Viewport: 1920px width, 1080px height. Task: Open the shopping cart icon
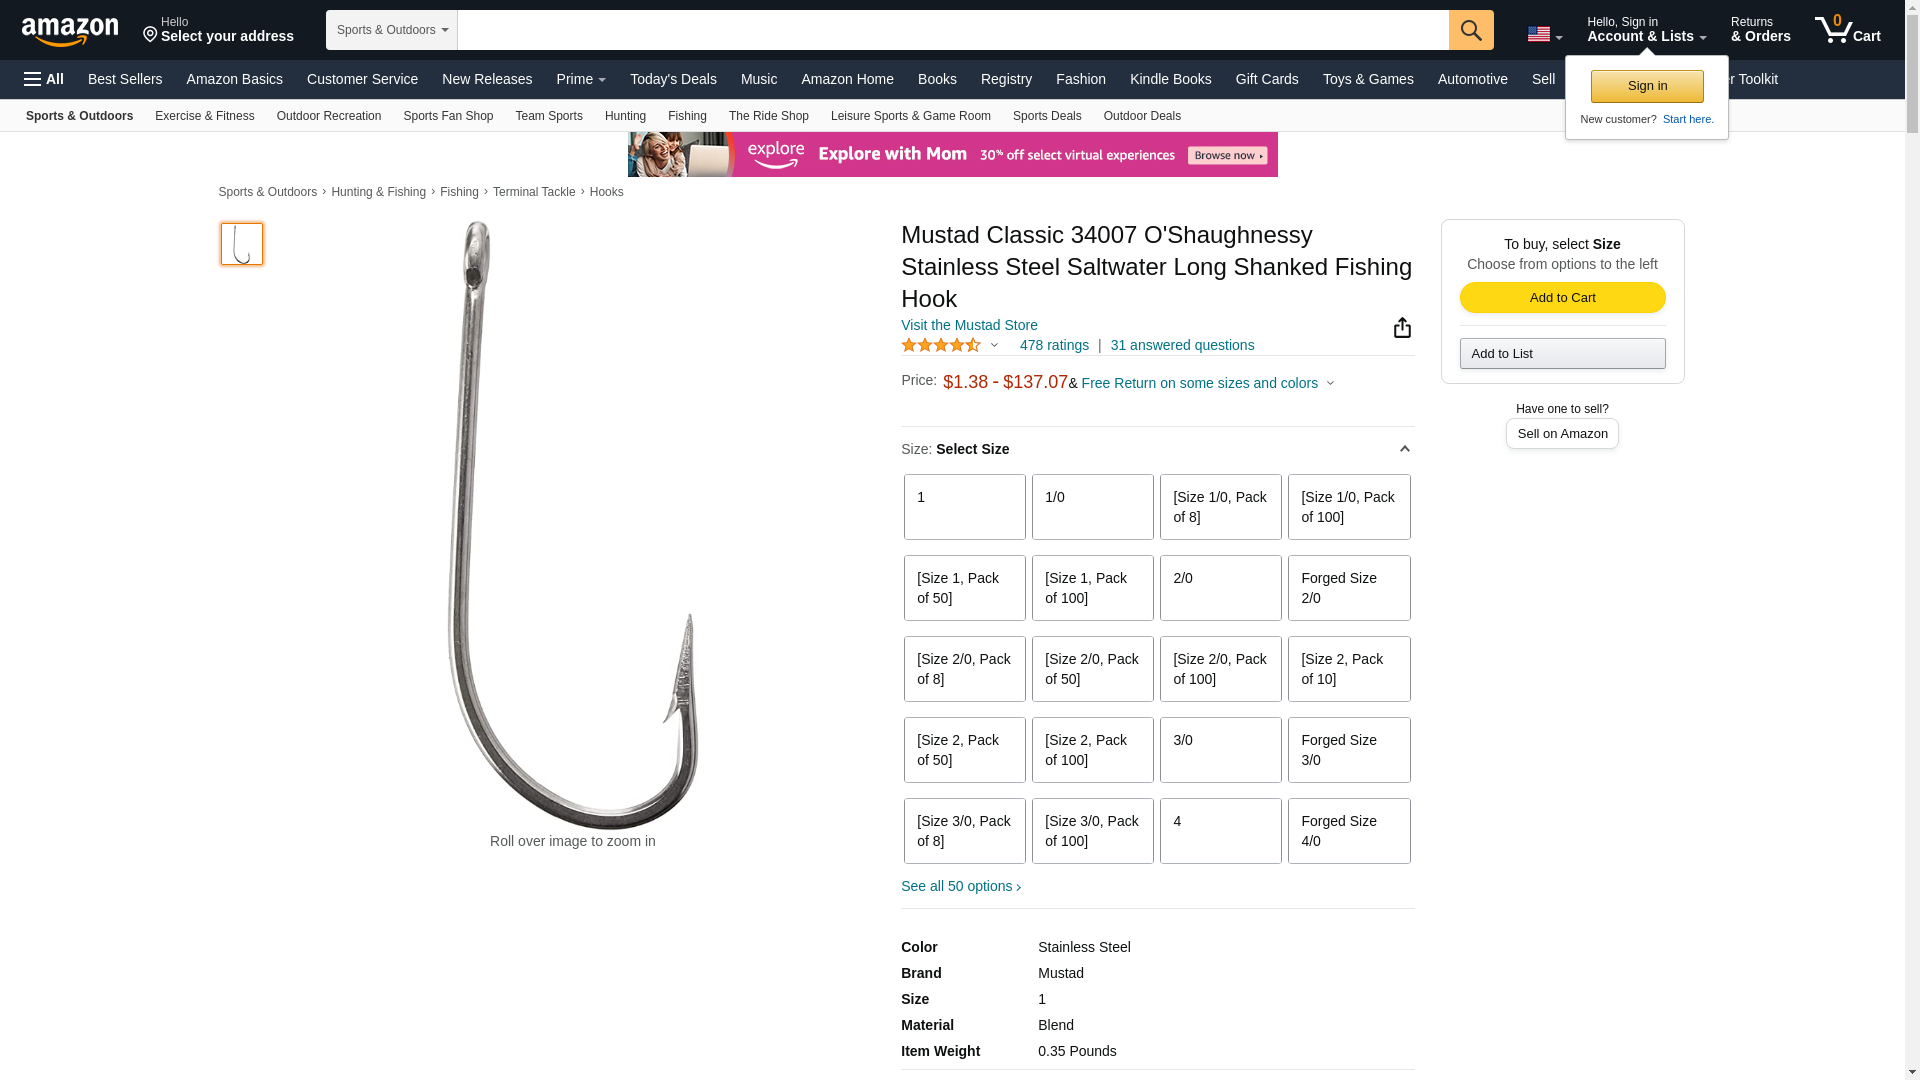1847,29
